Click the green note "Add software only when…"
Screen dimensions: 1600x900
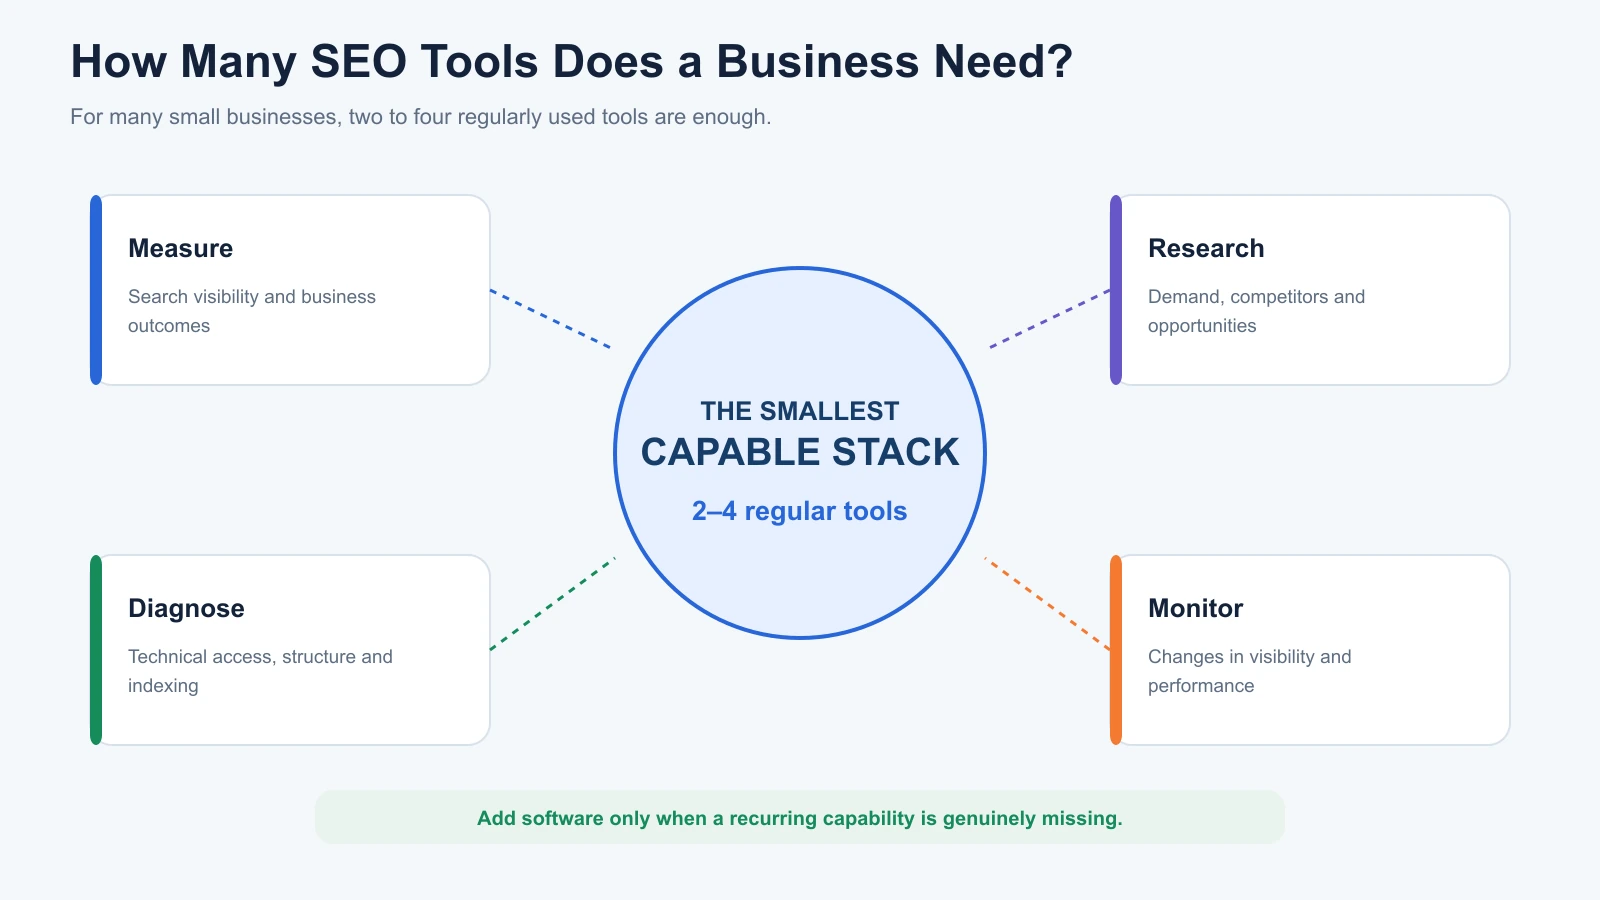pyautogui.click(x=800, y=818)
